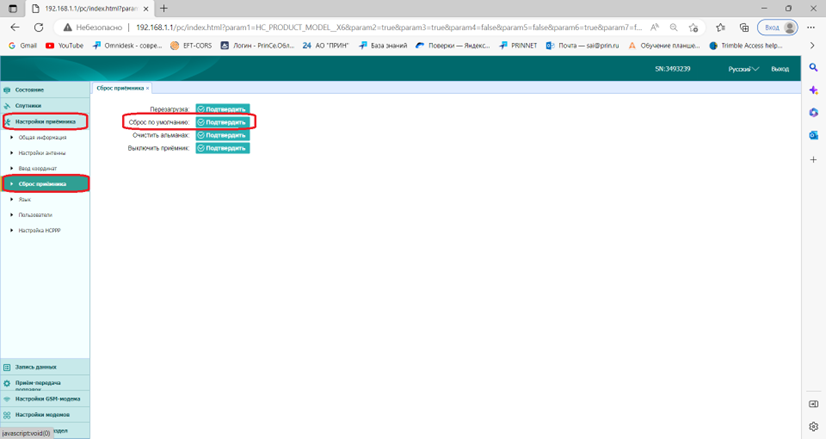Expand the Приём-передача section

pos(45,383)
